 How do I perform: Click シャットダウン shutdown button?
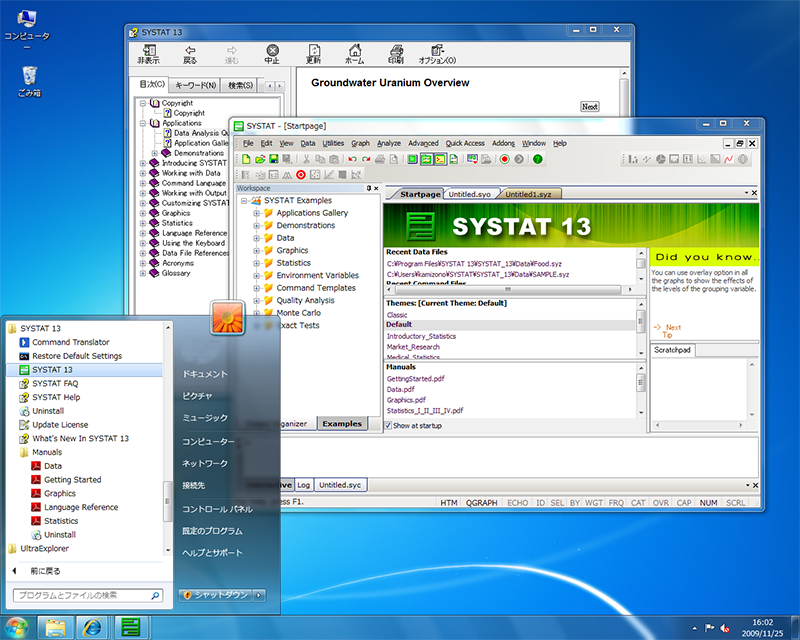[x=217, y=595]
